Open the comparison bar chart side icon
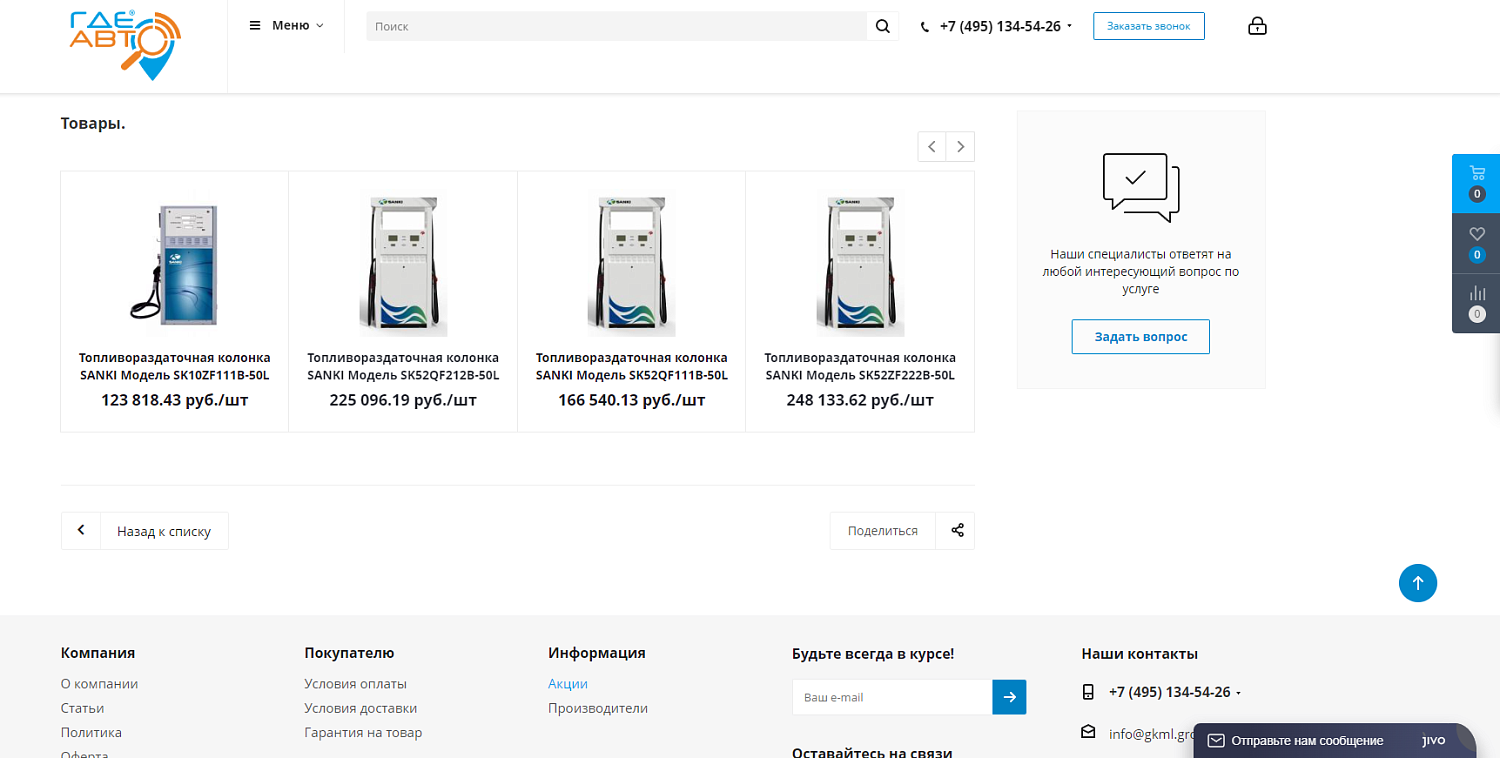The height and width of the screenshot is (758, 1500). [x=1476, y=303]
